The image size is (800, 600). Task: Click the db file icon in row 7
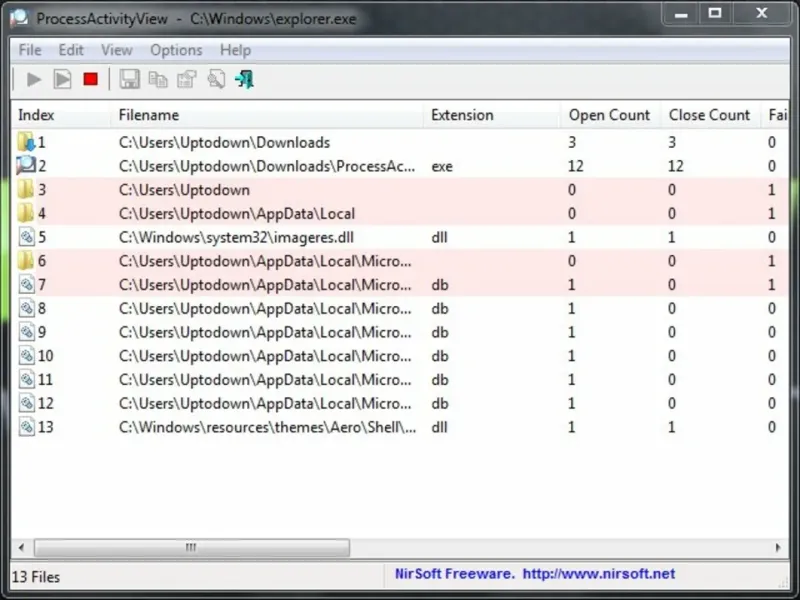pyautogui.click(x=27, y=284)
